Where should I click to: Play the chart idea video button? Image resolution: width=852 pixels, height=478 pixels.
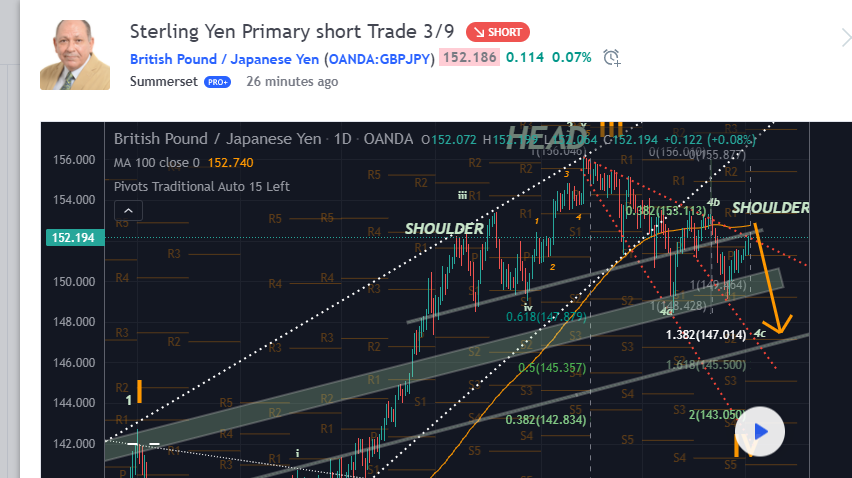760,431
